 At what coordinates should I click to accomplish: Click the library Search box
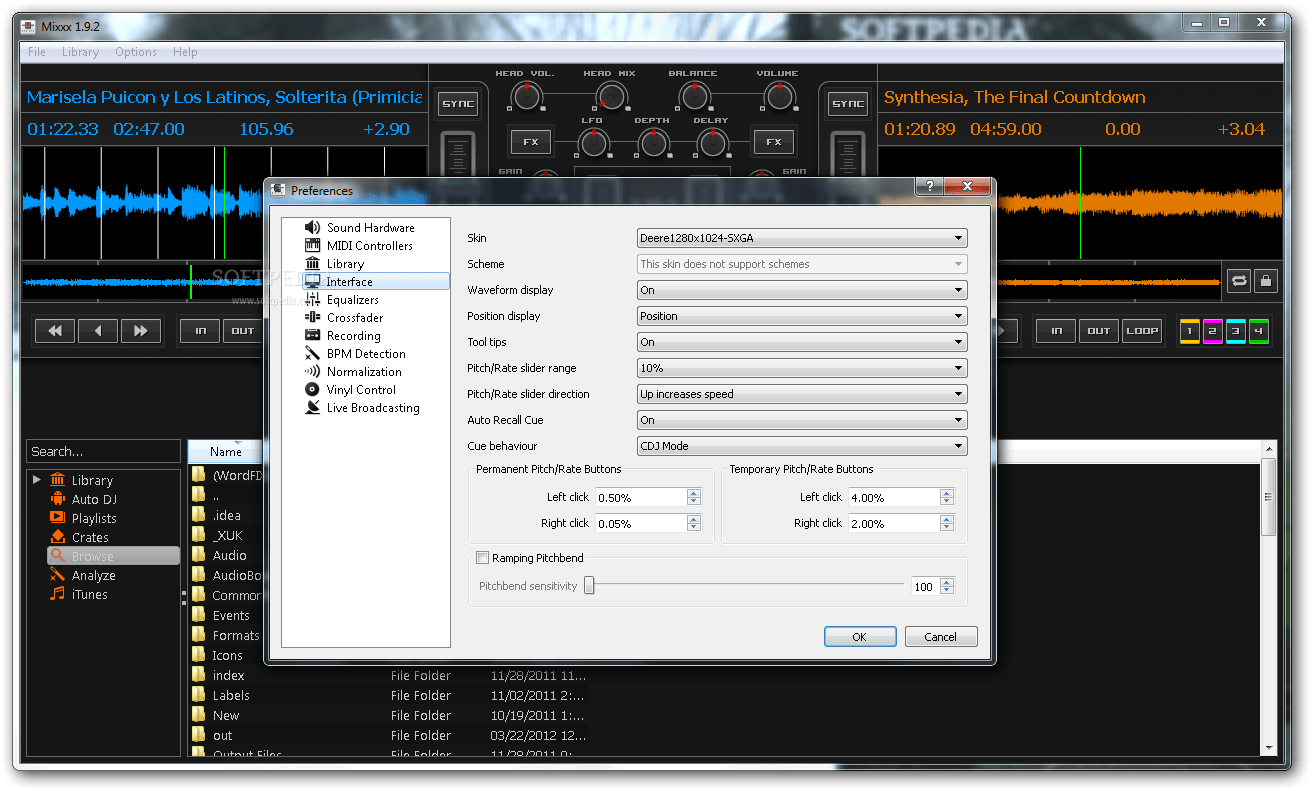(x=104, y=451)
